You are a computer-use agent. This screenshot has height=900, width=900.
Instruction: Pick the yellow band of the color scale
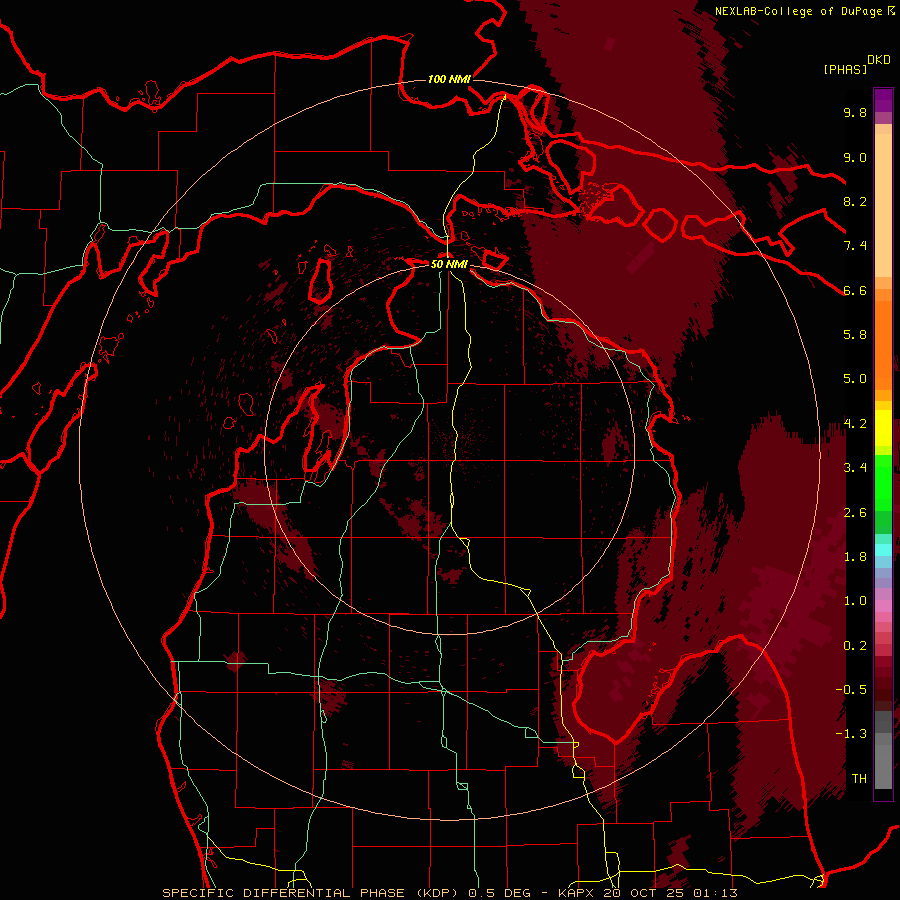[883, 428]
